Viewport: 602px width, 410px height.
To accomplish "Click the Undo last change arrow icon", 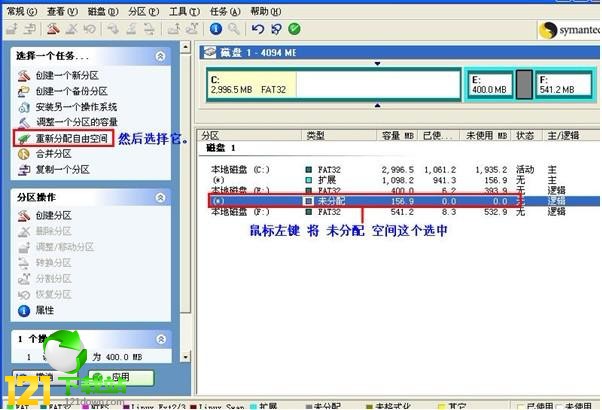I will point(258,29).
